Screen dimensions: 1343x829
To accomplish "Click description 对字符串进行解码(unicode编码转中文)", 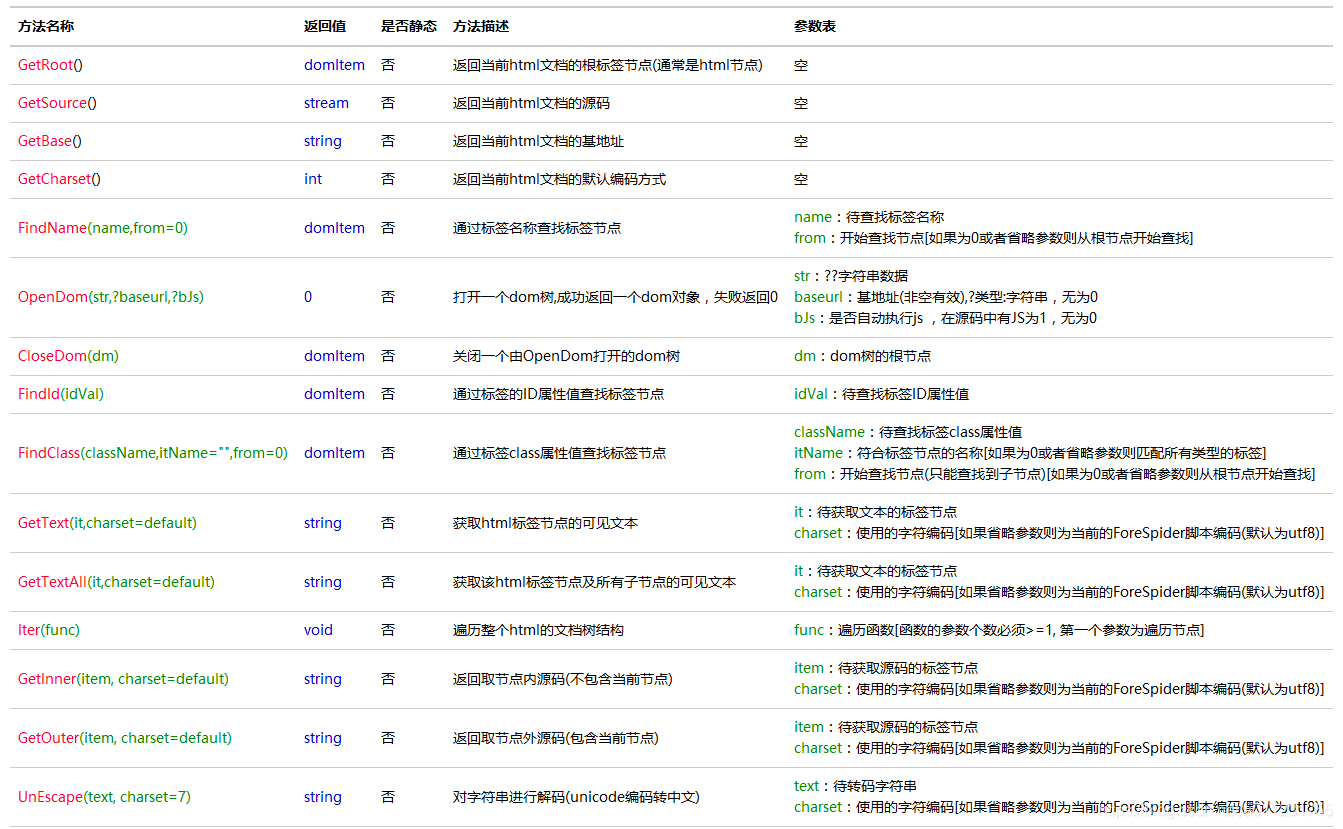I will coord(576,797).
